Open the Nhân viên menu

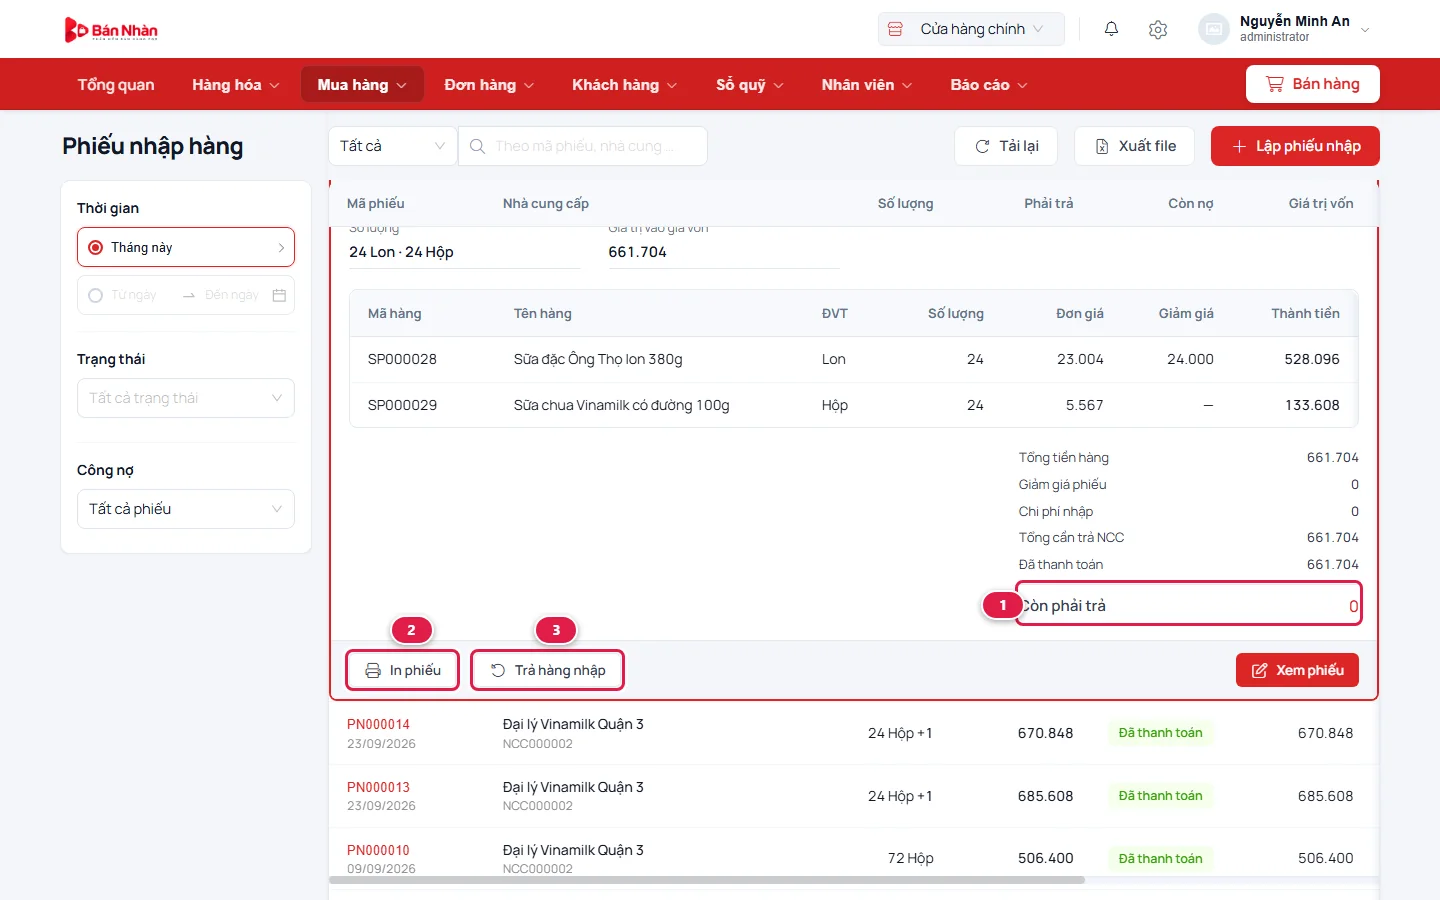pyautogui.click(x=866, y=85)
